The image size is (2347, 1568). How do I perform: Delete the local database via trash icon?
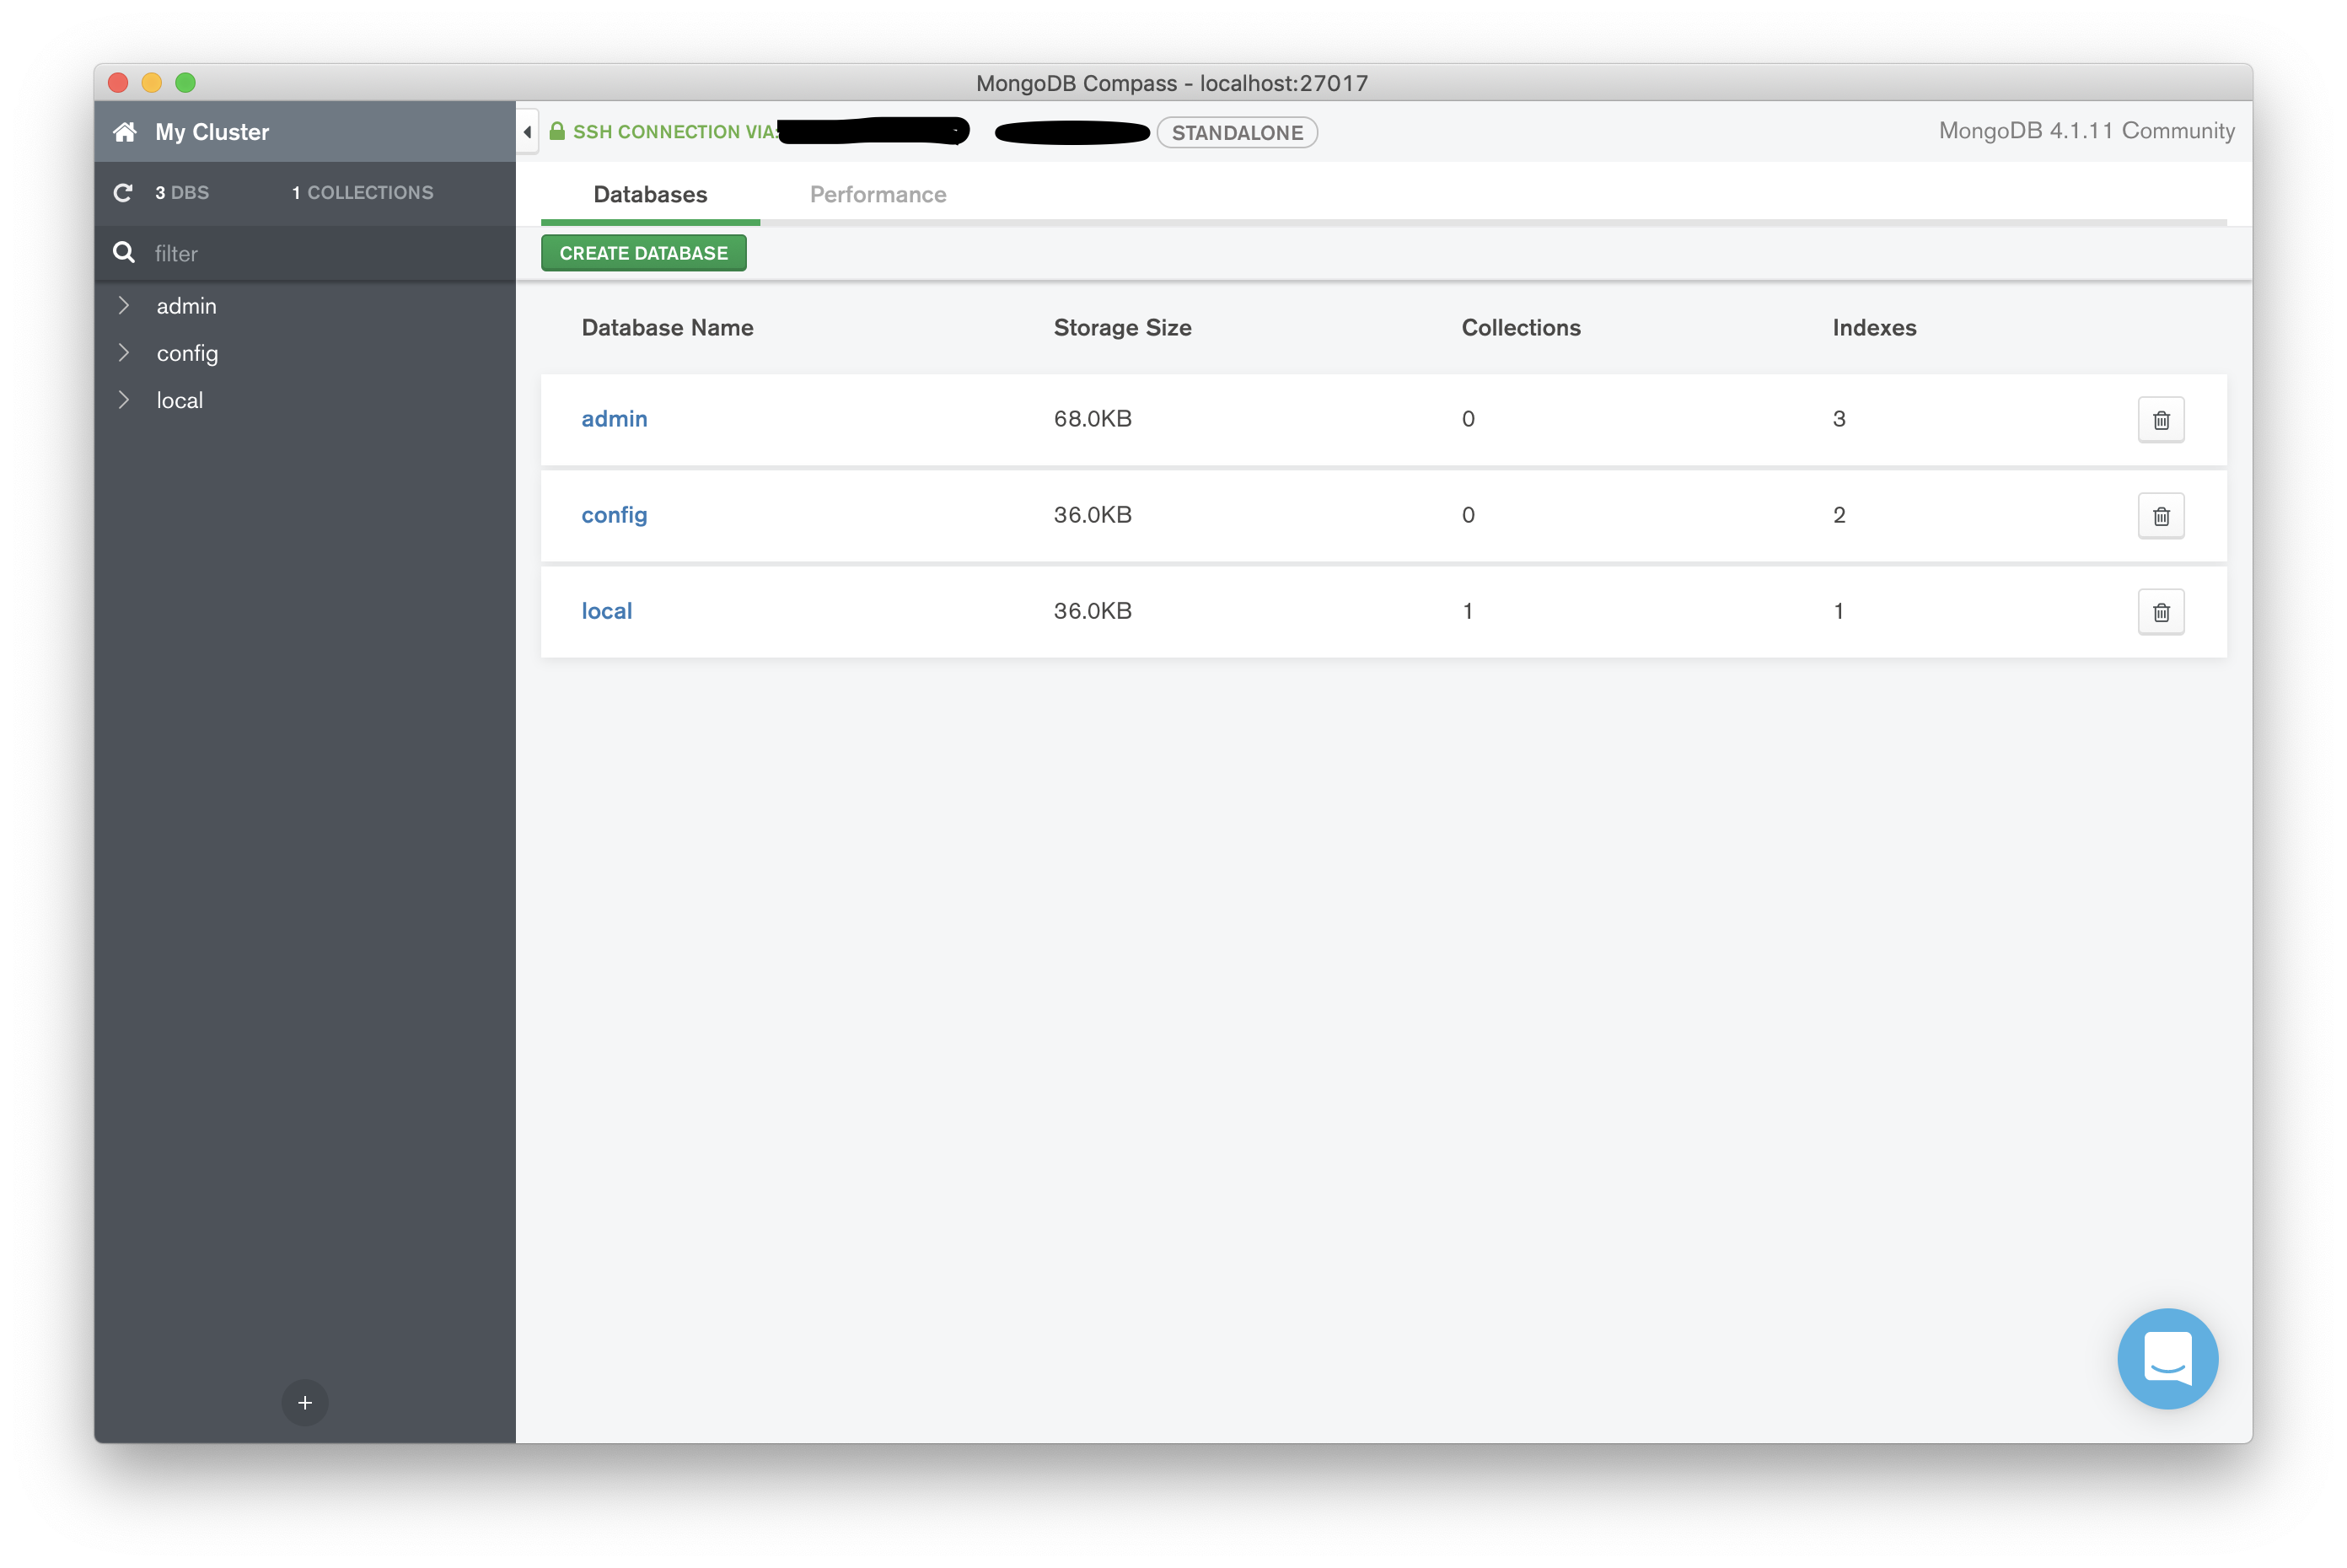[2161, 612]
